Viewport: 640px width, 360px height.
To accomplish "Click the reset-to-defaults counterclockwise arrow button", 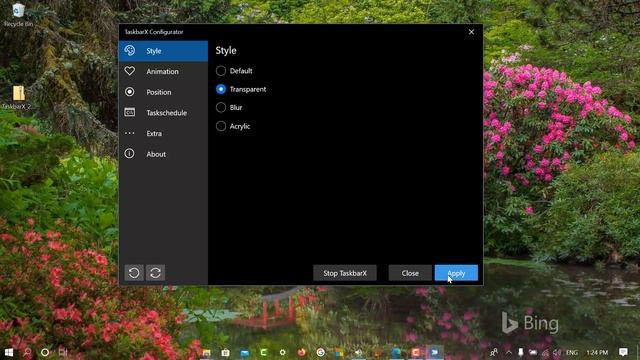I will point(134,273).
